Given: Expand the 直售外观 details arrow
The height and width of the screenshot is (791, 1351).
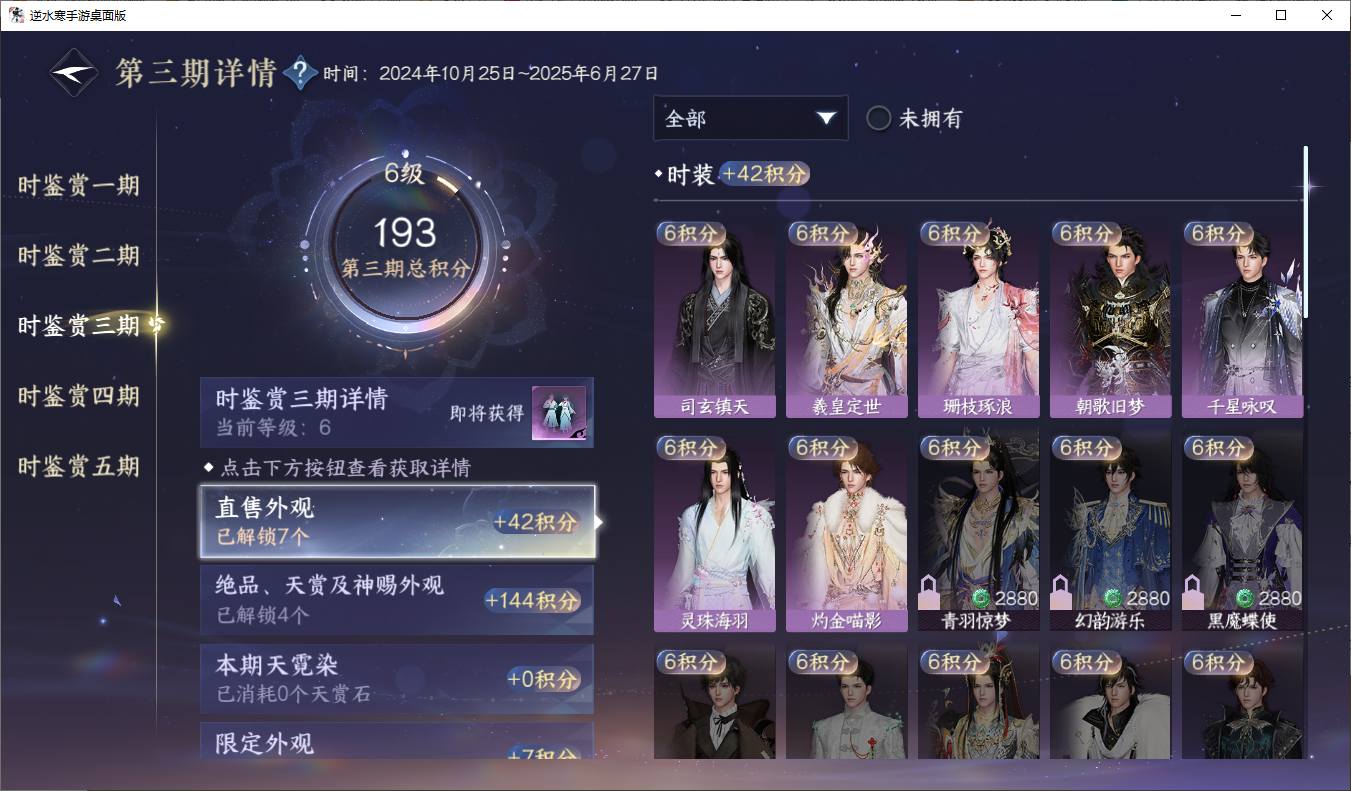Looking at the screenshot, I should click(599, 522).
